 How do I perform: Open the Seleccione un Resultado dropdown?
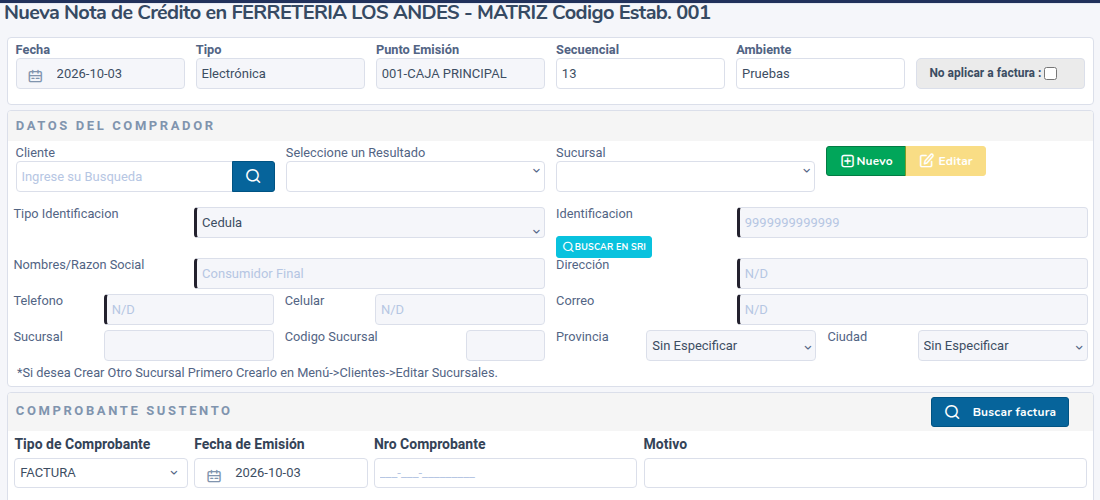pyautogui.click(x=415, y=176)
